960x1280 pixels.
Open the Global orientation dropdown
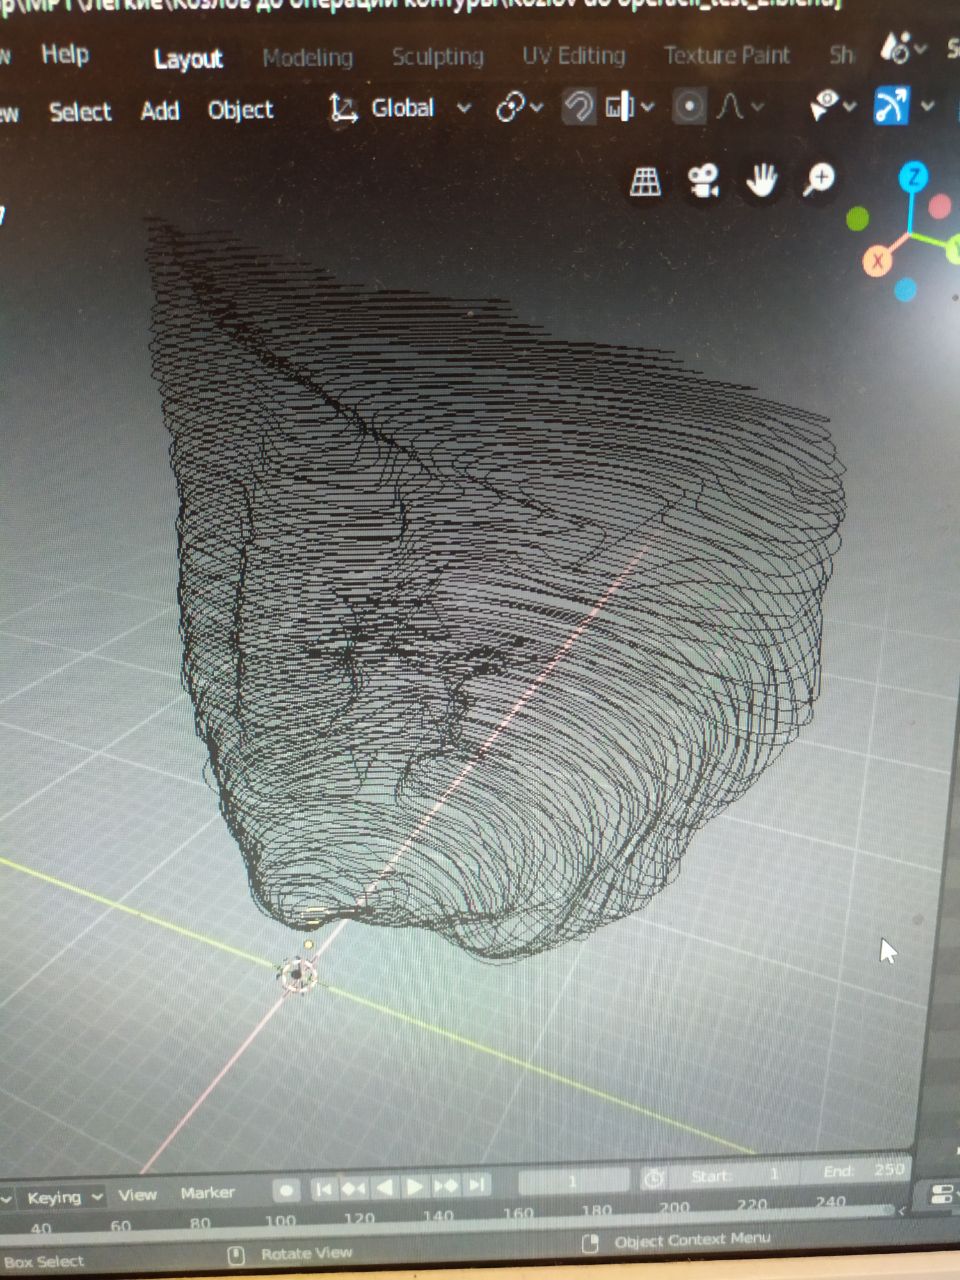[419, 107]
